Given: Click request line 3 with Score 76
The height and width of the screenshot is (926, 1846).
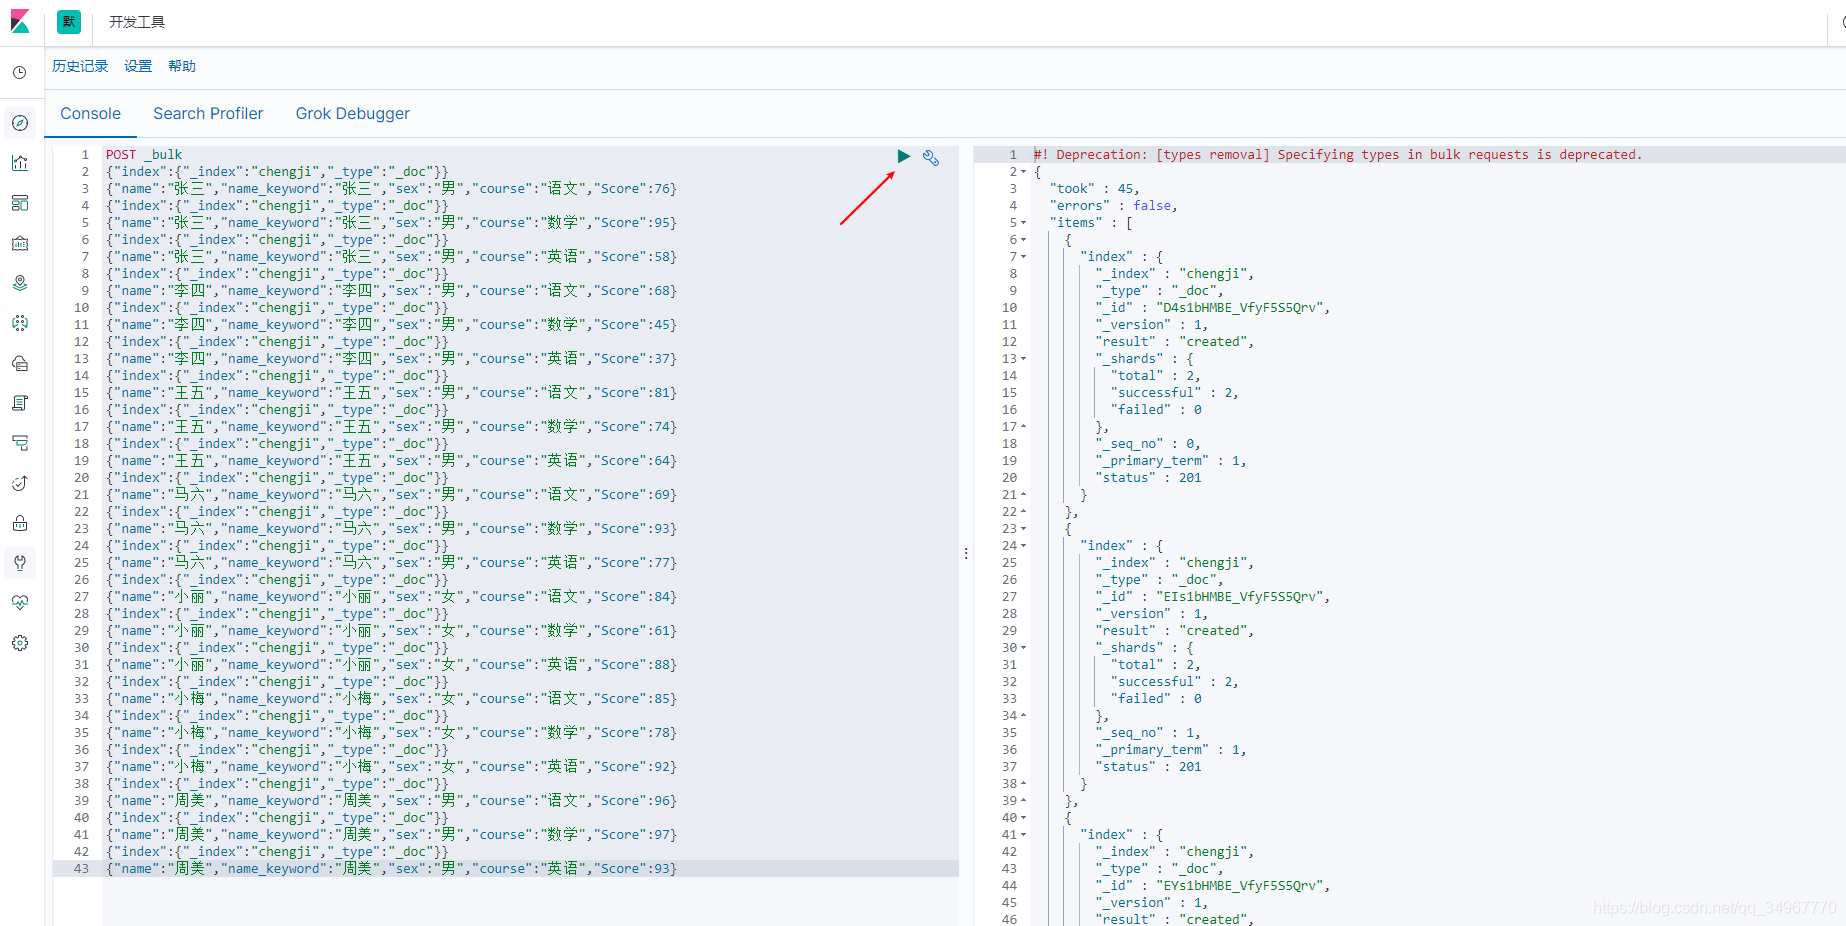Looking at the screenshot, I should [391, 189].
